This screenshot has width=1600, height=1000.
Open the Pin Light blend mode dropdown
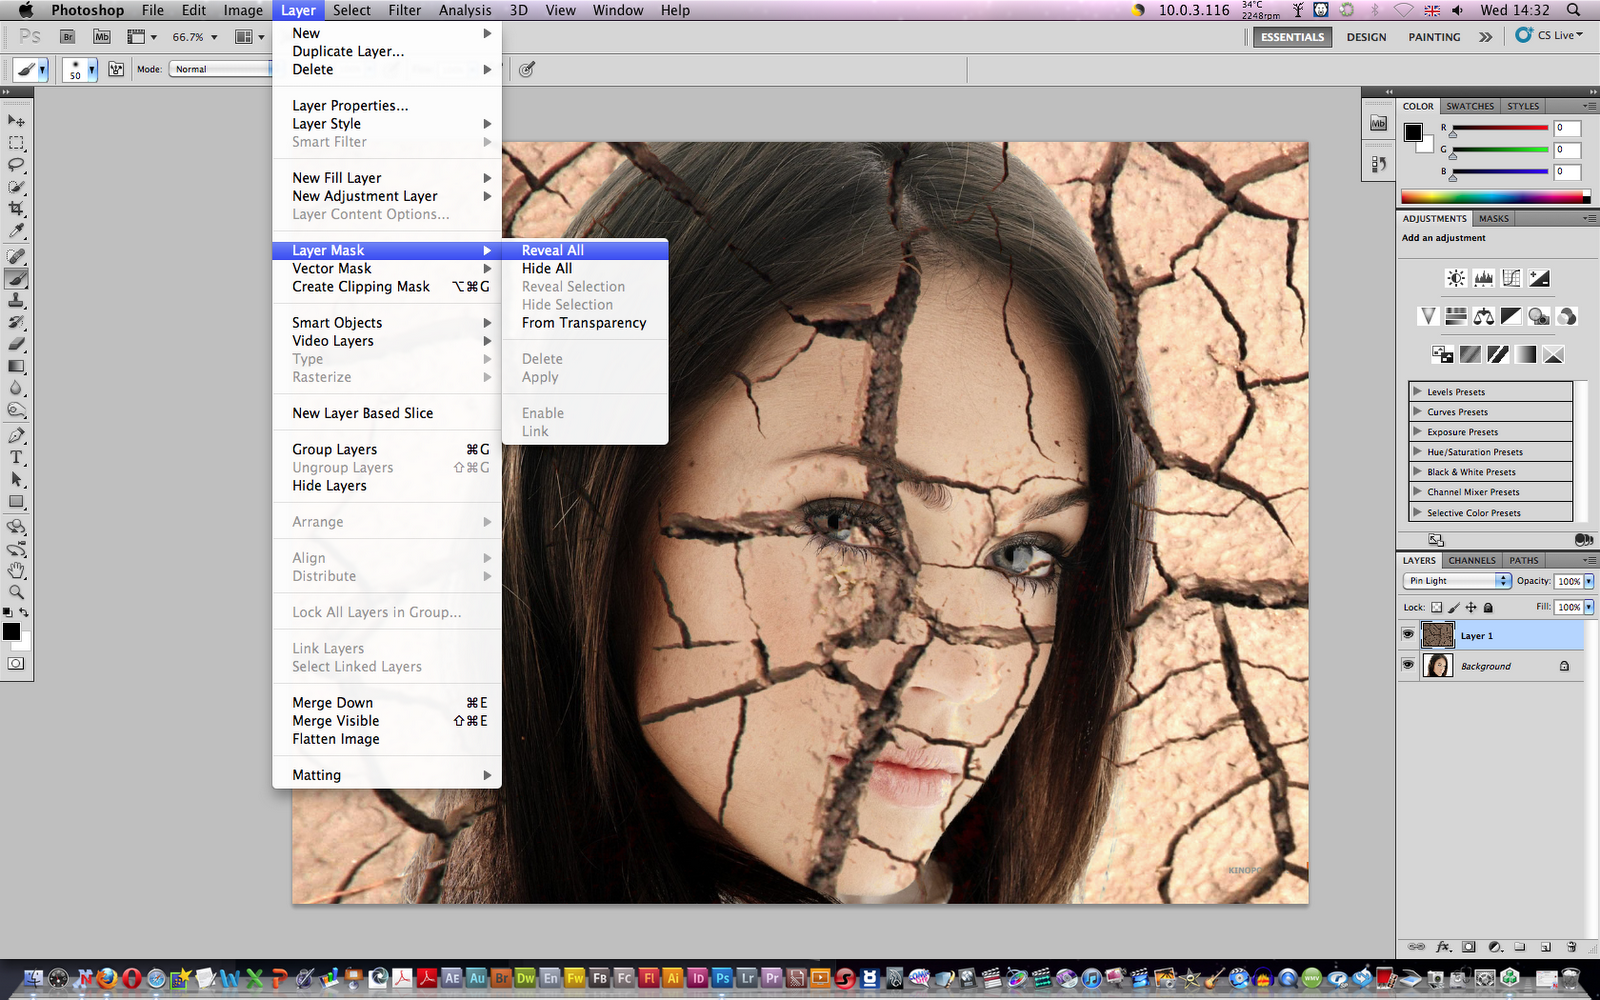click(1456, 581)
